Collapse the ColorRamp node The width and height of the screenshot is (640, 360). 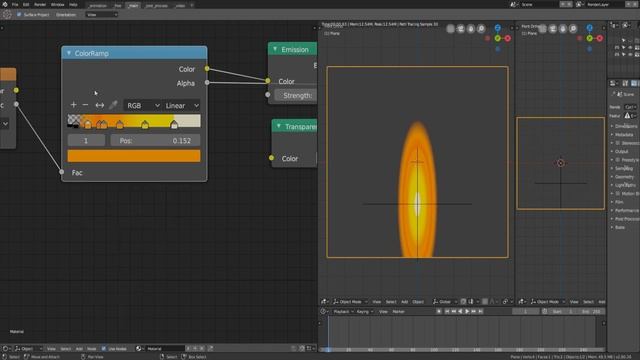(x=69, y=53)
